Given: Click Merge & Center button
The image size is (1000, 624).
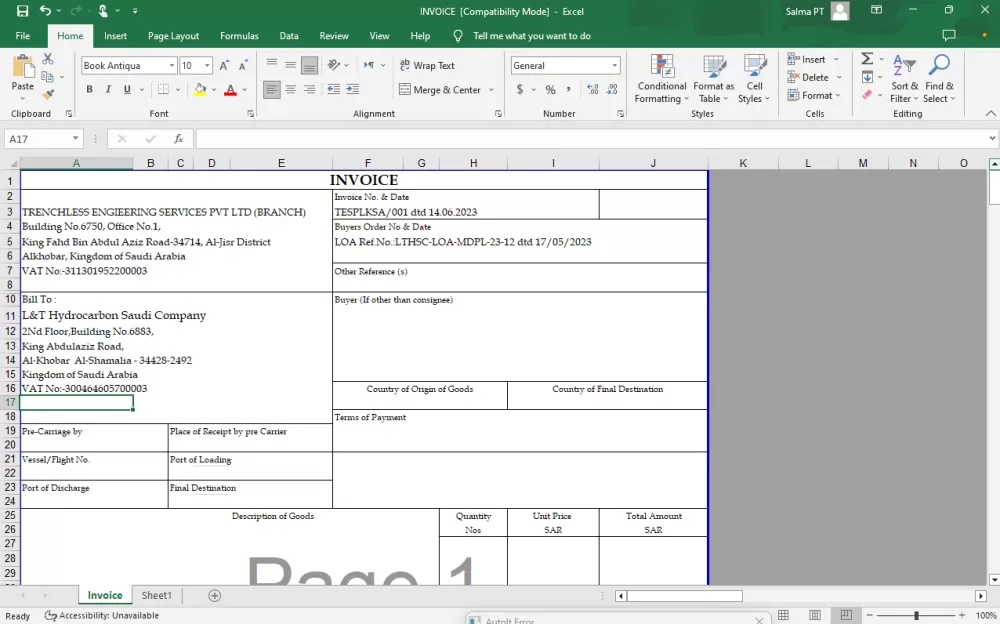Looking at the screenshot, I should tap(440, 90).
